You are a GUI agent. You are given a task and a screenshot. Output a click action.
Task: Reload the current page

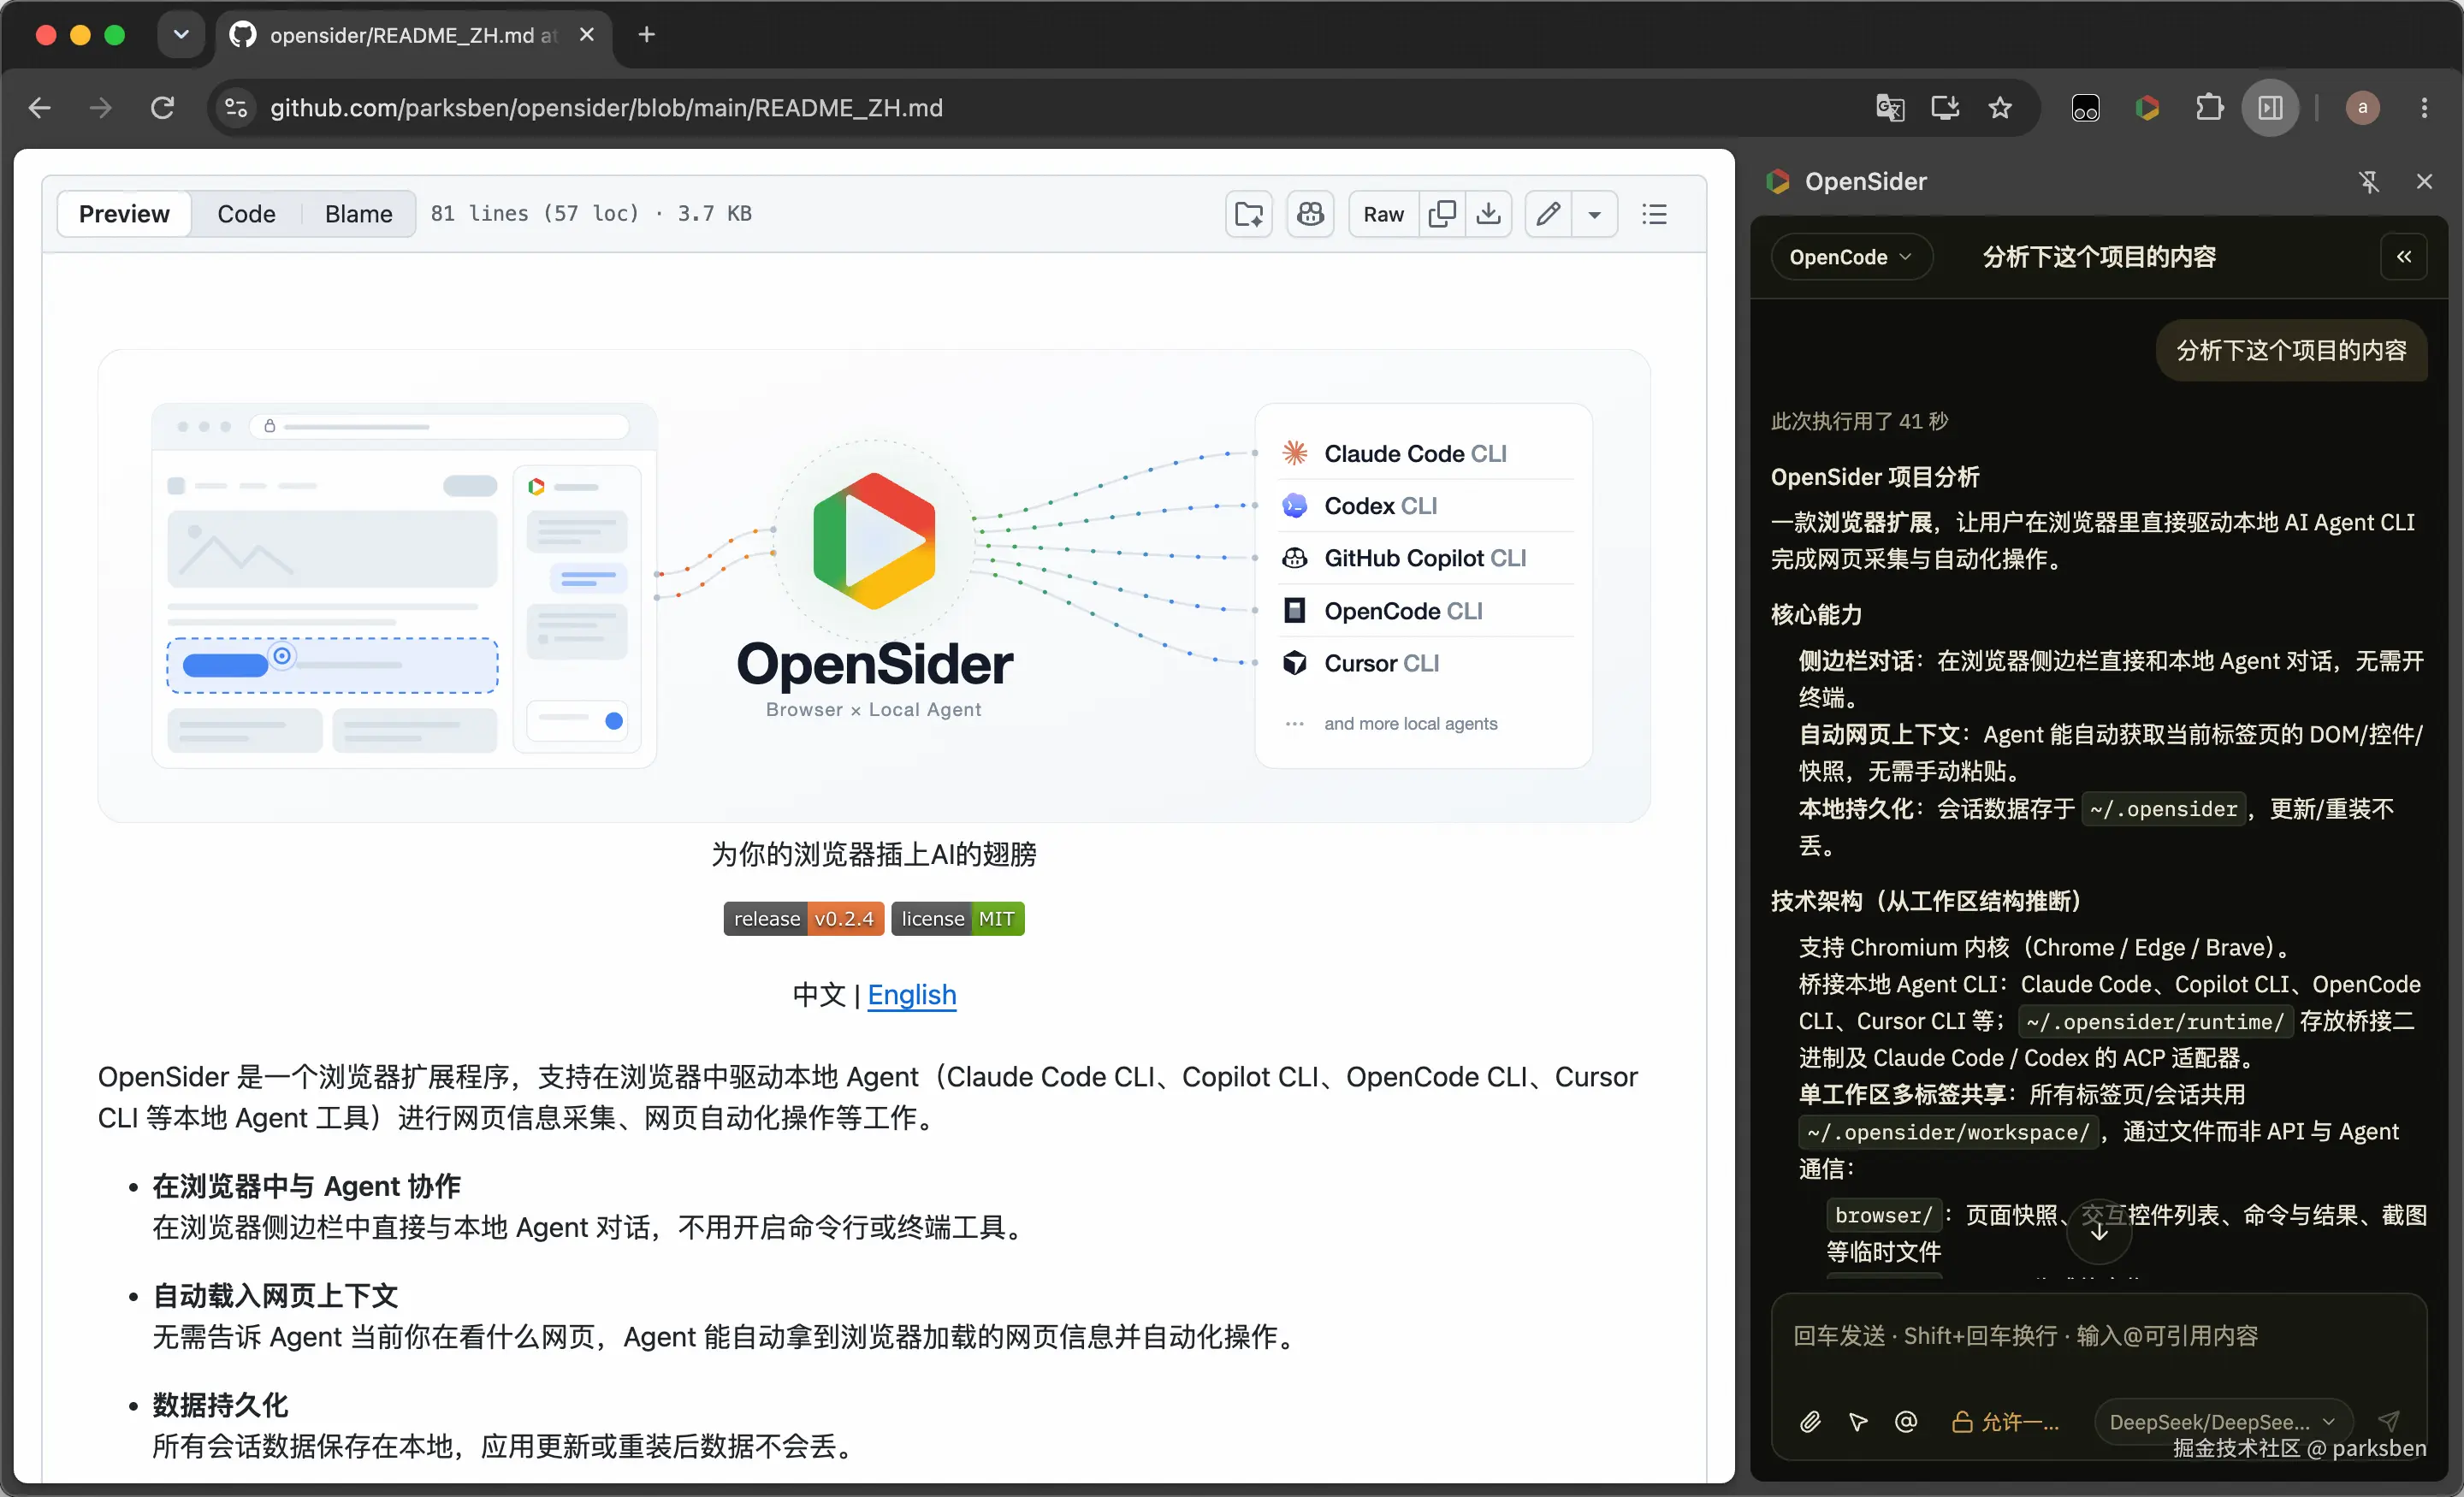(x=162, y=108)
